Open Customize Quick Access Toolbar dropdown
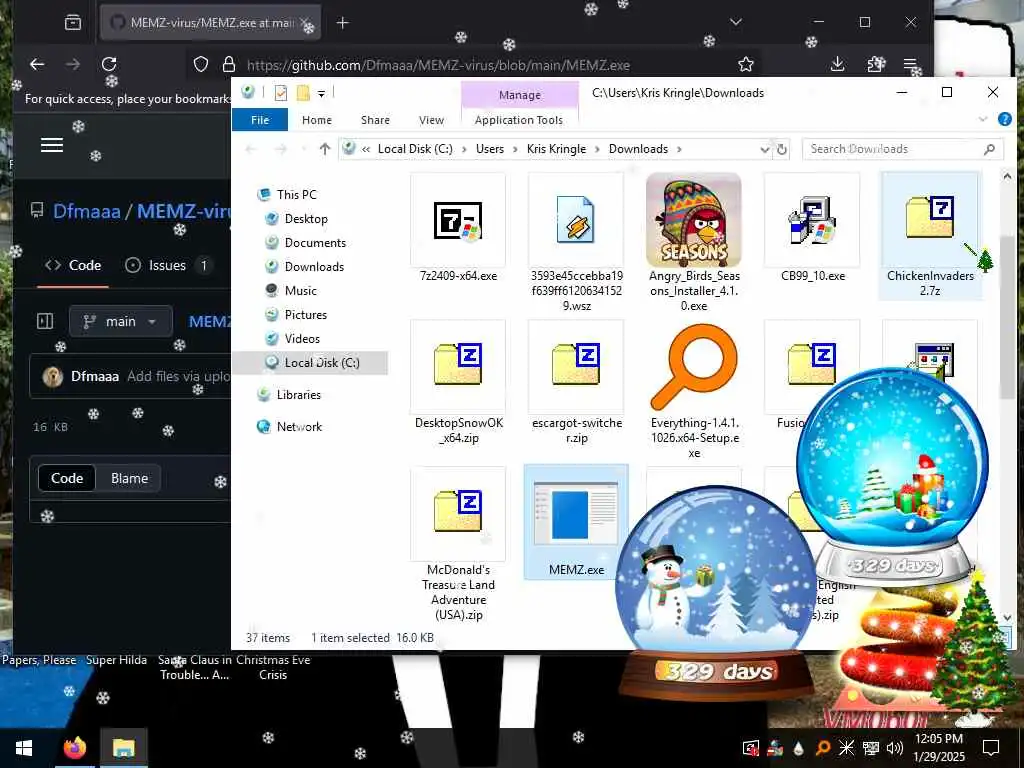This screenshot has height=768, width=1024. point(321,94)
